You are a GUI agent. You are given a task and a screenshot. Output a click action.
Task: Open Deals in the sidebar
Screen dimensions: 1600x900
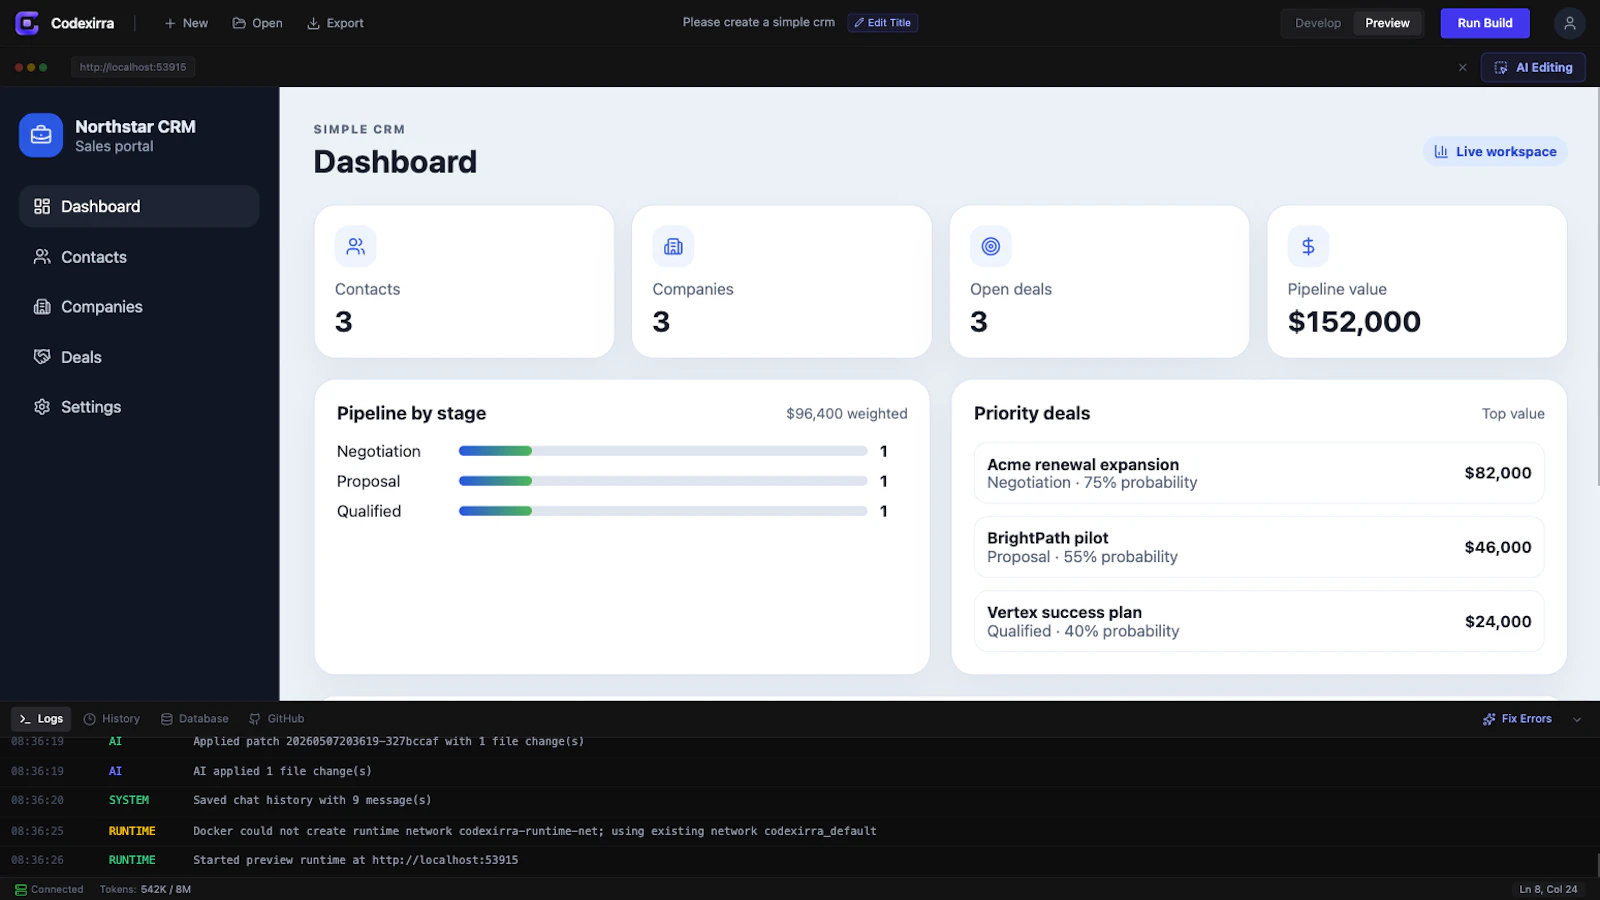coord(139,357)
